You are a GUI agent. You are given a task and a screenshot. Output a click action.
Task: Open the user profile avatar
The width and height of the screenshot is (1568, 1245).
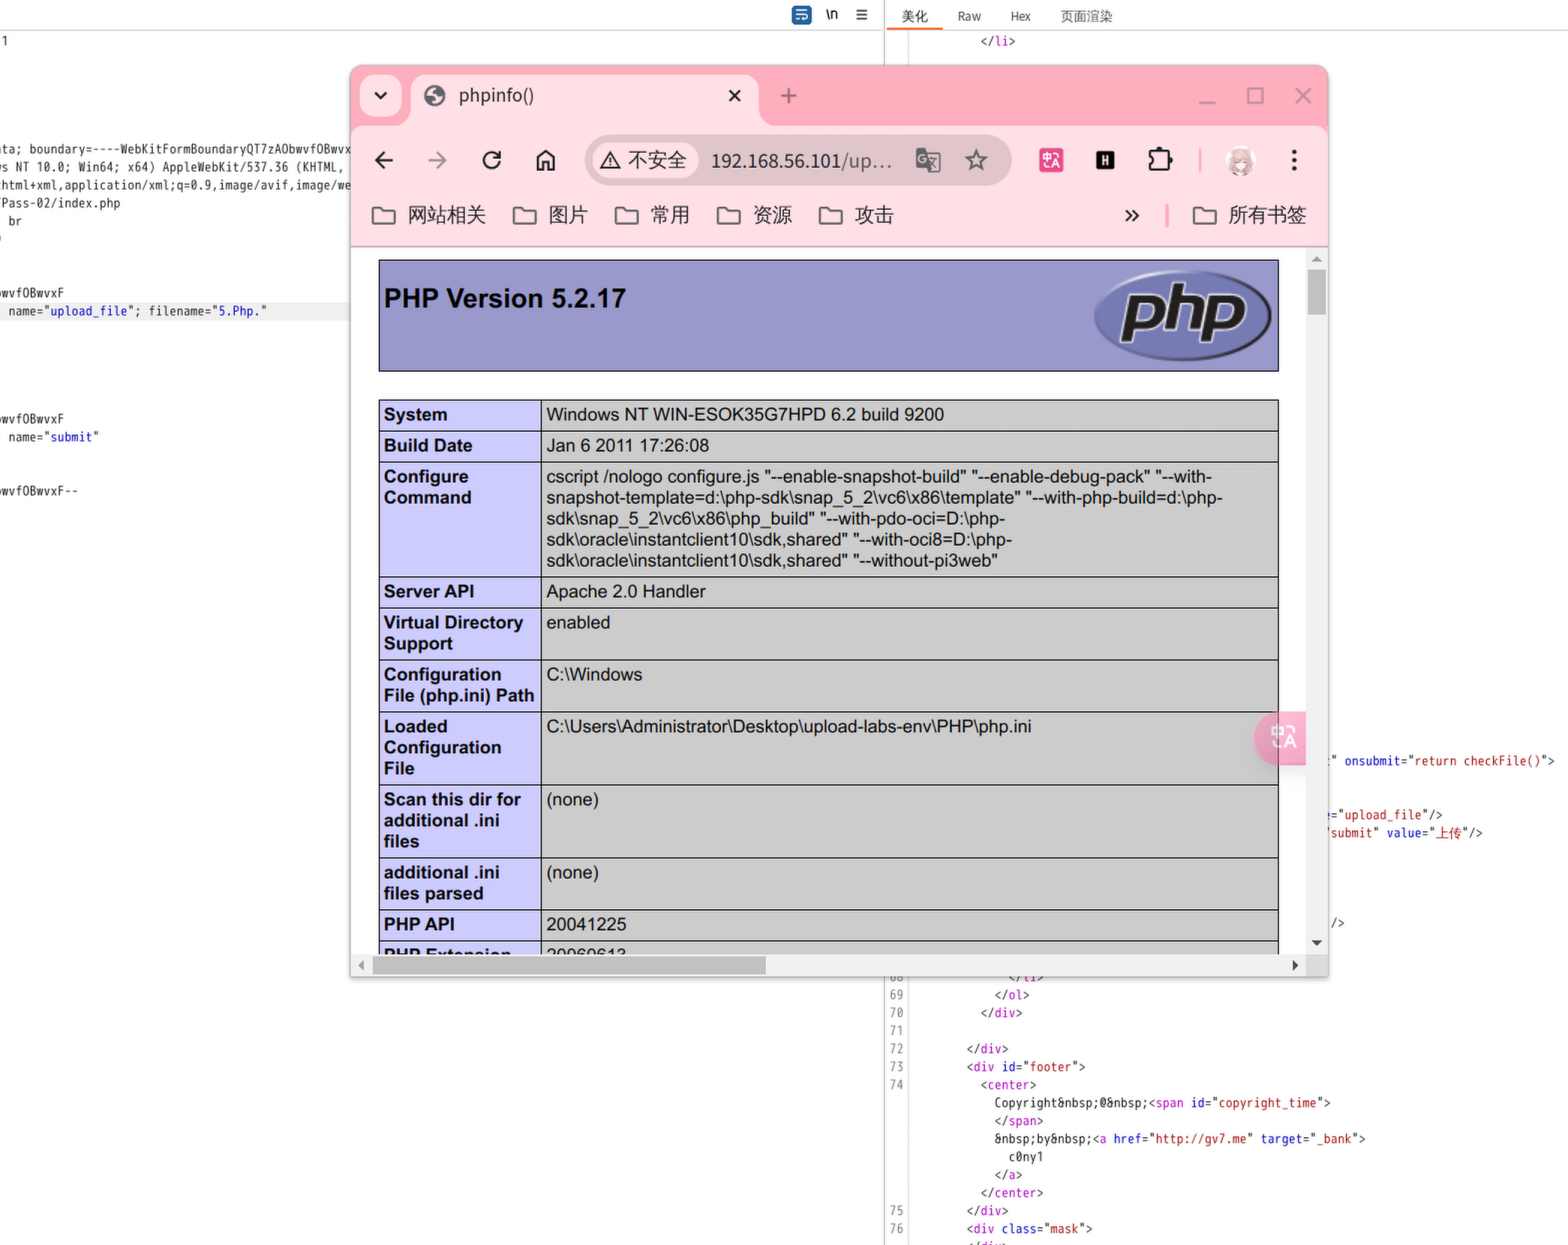1240,160
